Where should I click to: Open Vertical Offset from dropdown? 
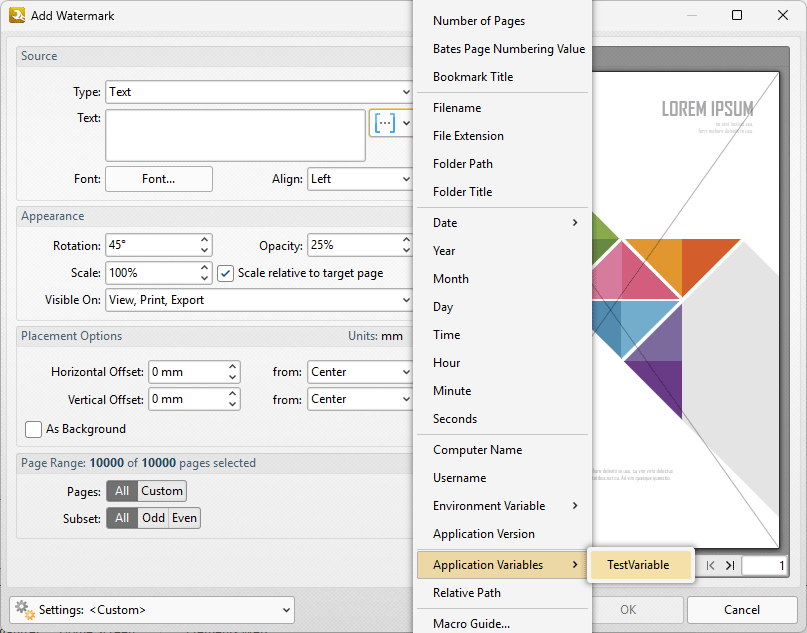coord(360,399)
